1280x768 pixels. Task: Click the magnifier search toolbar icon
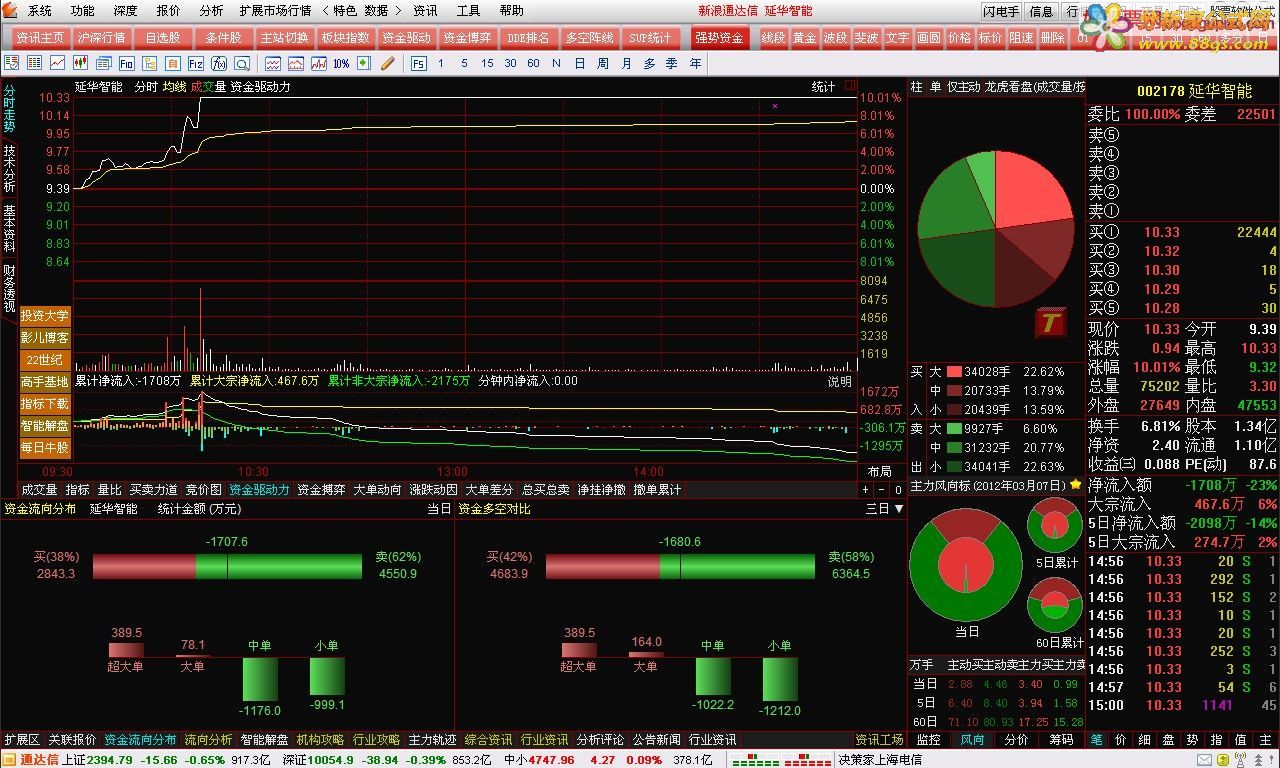(242, 63)
